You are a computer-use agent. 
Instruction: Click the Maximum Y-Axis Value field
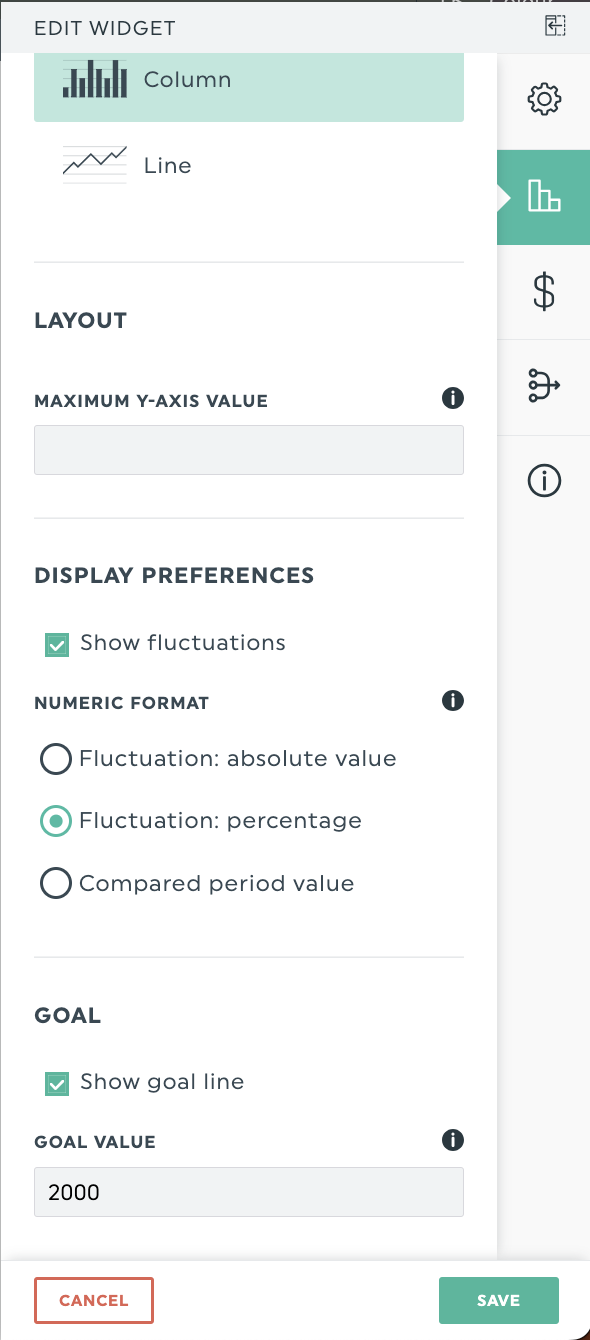(x=249, y=450)
